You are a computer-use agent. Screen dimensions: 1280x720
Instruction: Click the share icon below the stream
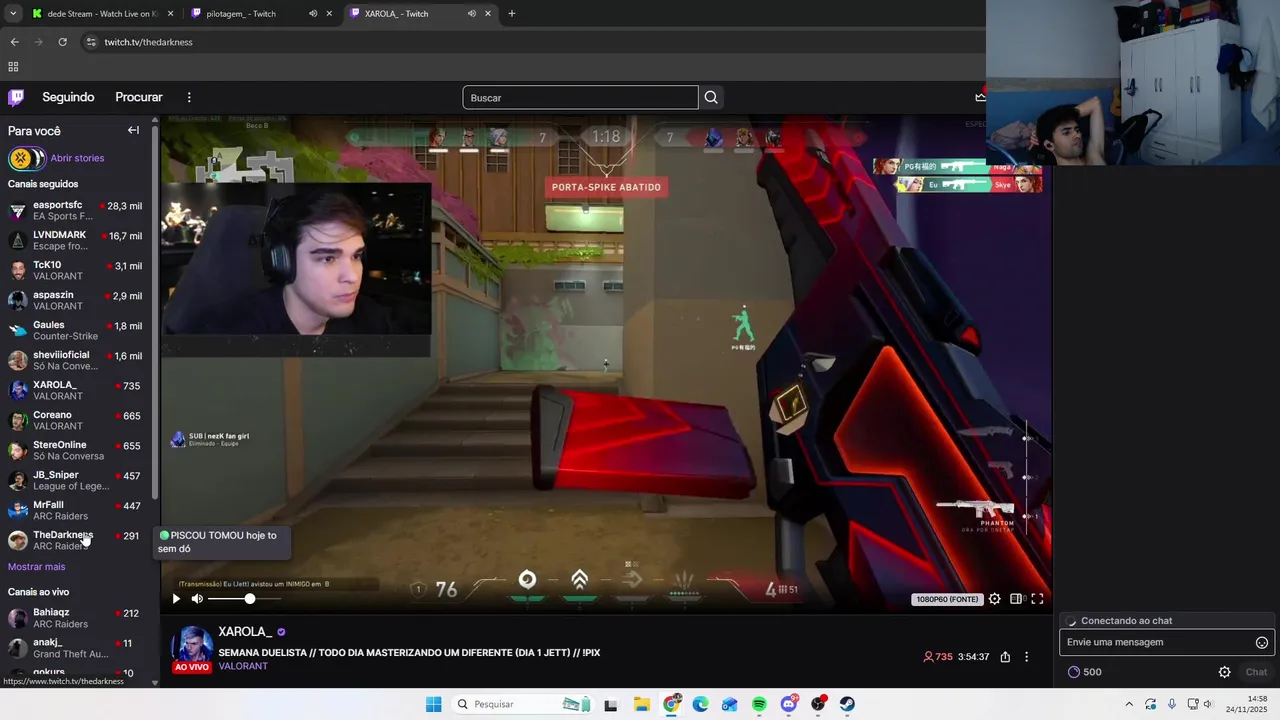pyautogui.click(x=1005, y=657)
